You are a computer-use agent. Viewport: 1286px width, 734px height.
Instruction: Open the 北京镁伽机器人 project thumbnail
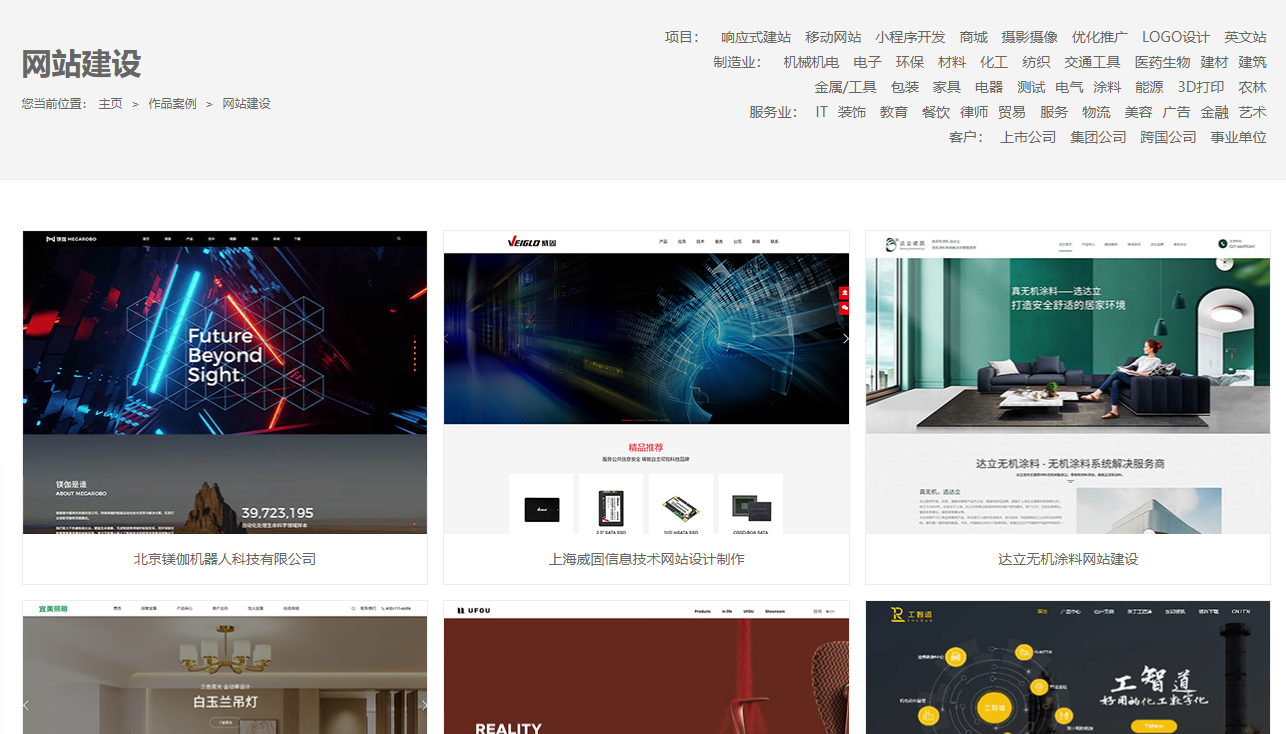pyautogui.click(x=225, y=382)
